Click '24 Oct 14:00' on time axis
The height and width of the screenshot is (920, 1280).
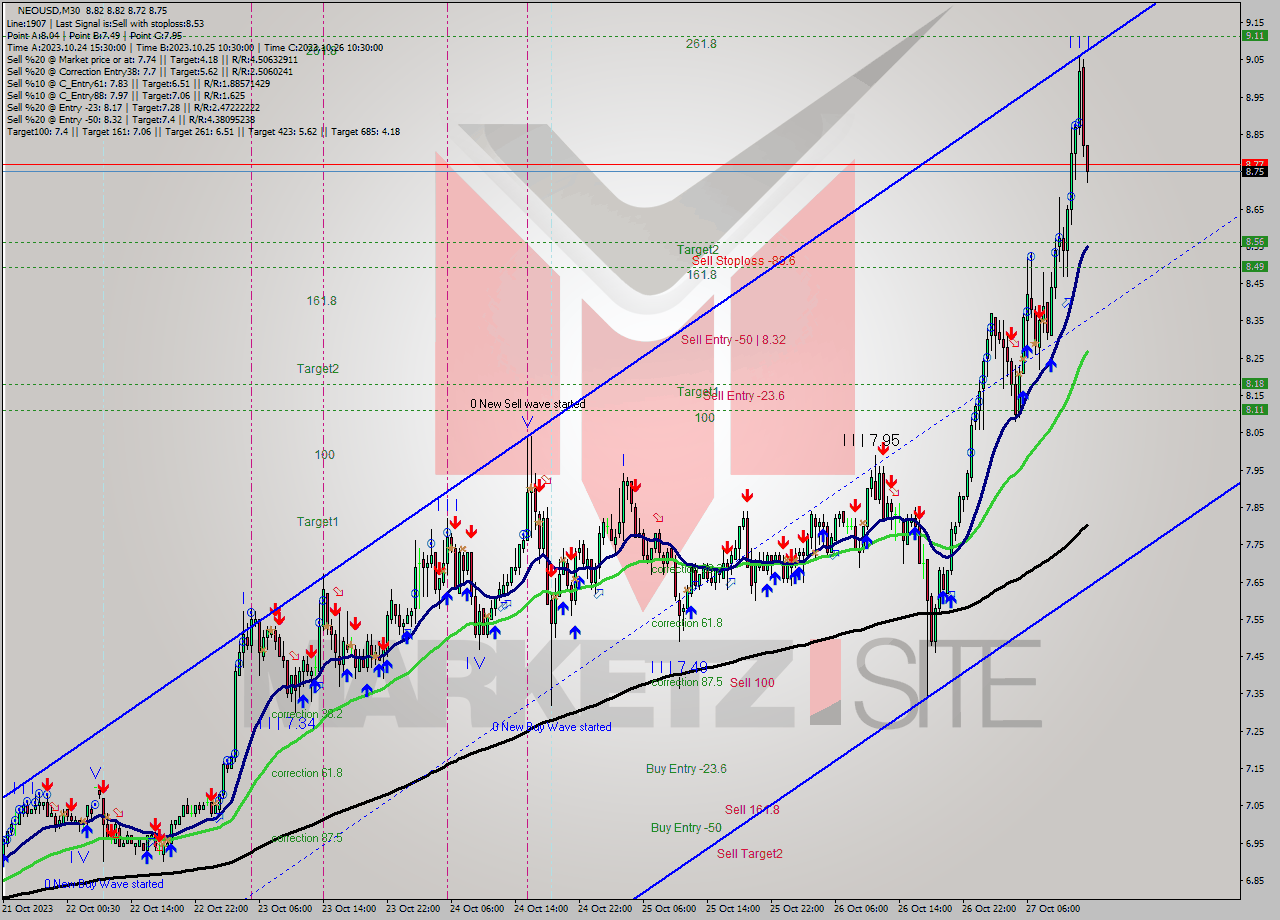click(541, 909)
